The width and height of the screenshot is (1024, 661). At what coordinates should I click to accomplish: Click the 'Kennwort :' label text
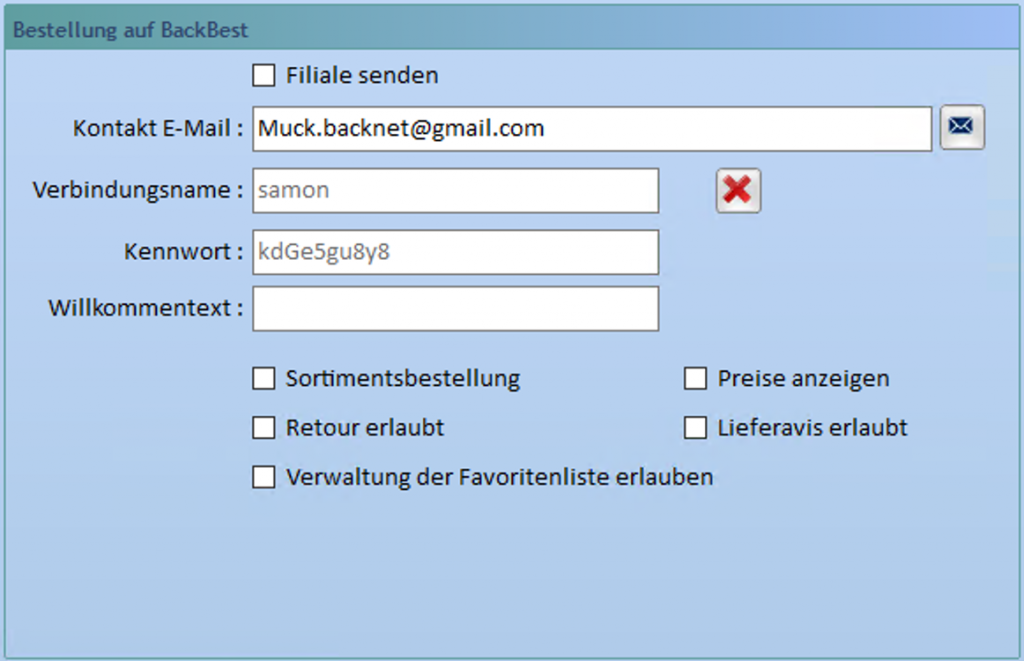click(184, 252)
